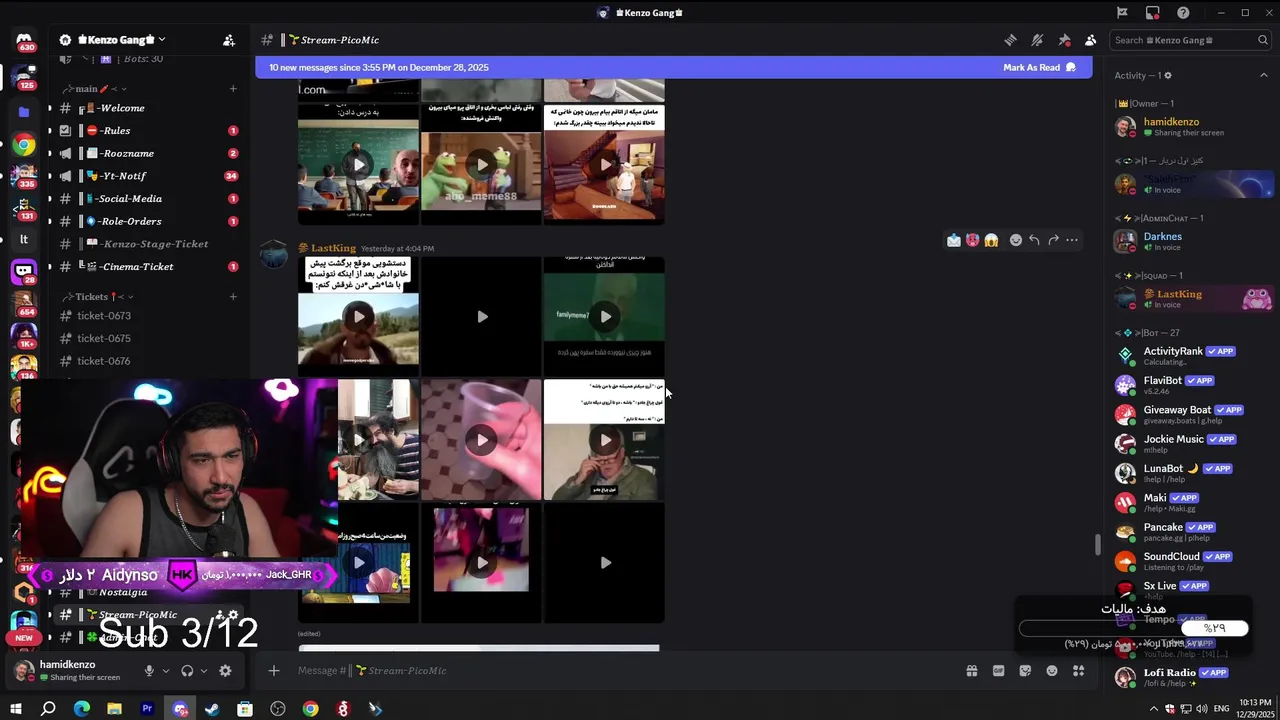
Task: Open Jockie Music bot profile
Action: (1191, 443)
